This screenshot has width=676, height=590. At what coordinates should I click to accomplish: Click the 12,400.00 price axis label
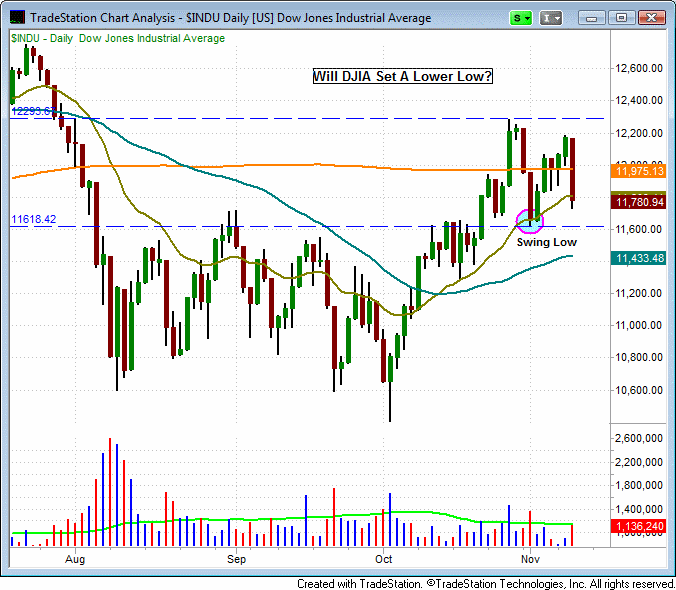point(639,100)
